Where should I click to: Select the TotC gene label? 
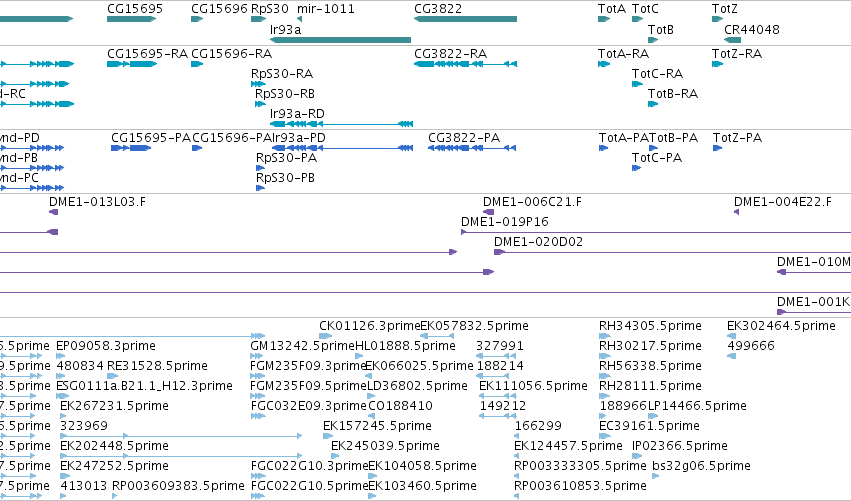pyautogui.click(x=645, y=9)
